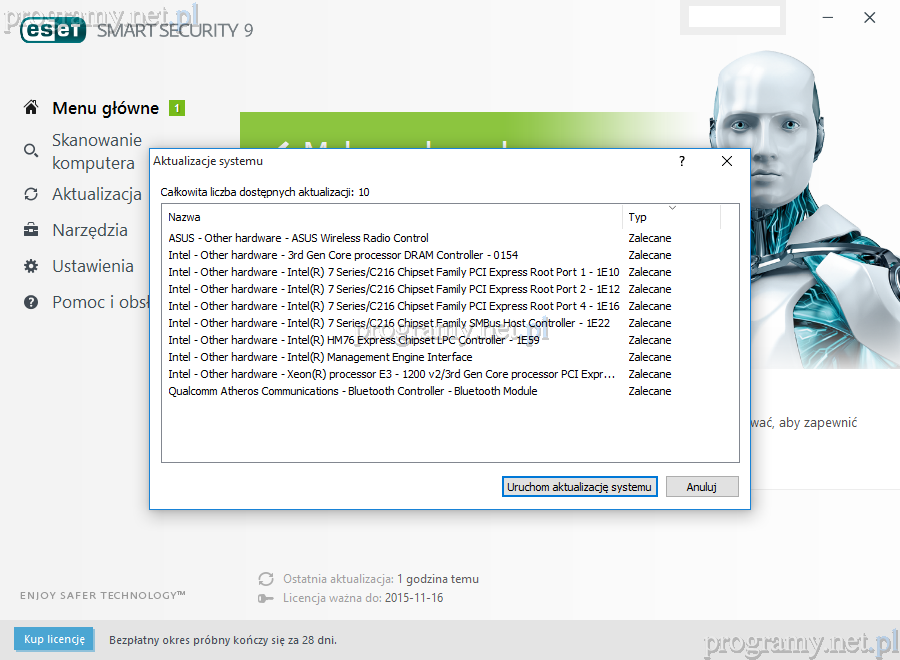Screen dimensions: 900x660
Task: Select the HM76 Express Chipset LPC Controller row
Action: tap(353, 340)
